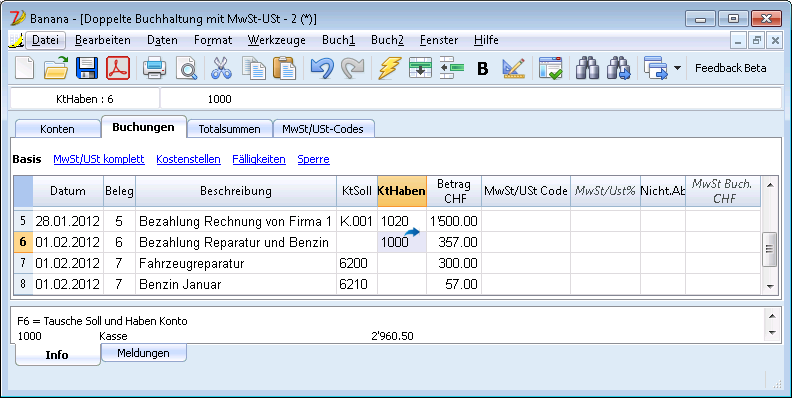Screen dimensions: 792x398
Task: Open the Bearbeiten menu
Action: point(103,40)
